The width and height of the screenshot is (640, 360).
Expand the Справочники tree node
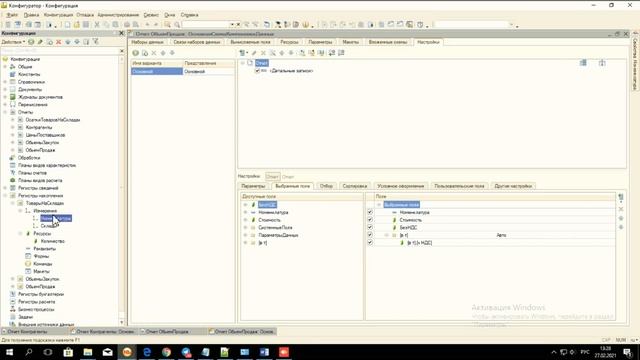5,82
